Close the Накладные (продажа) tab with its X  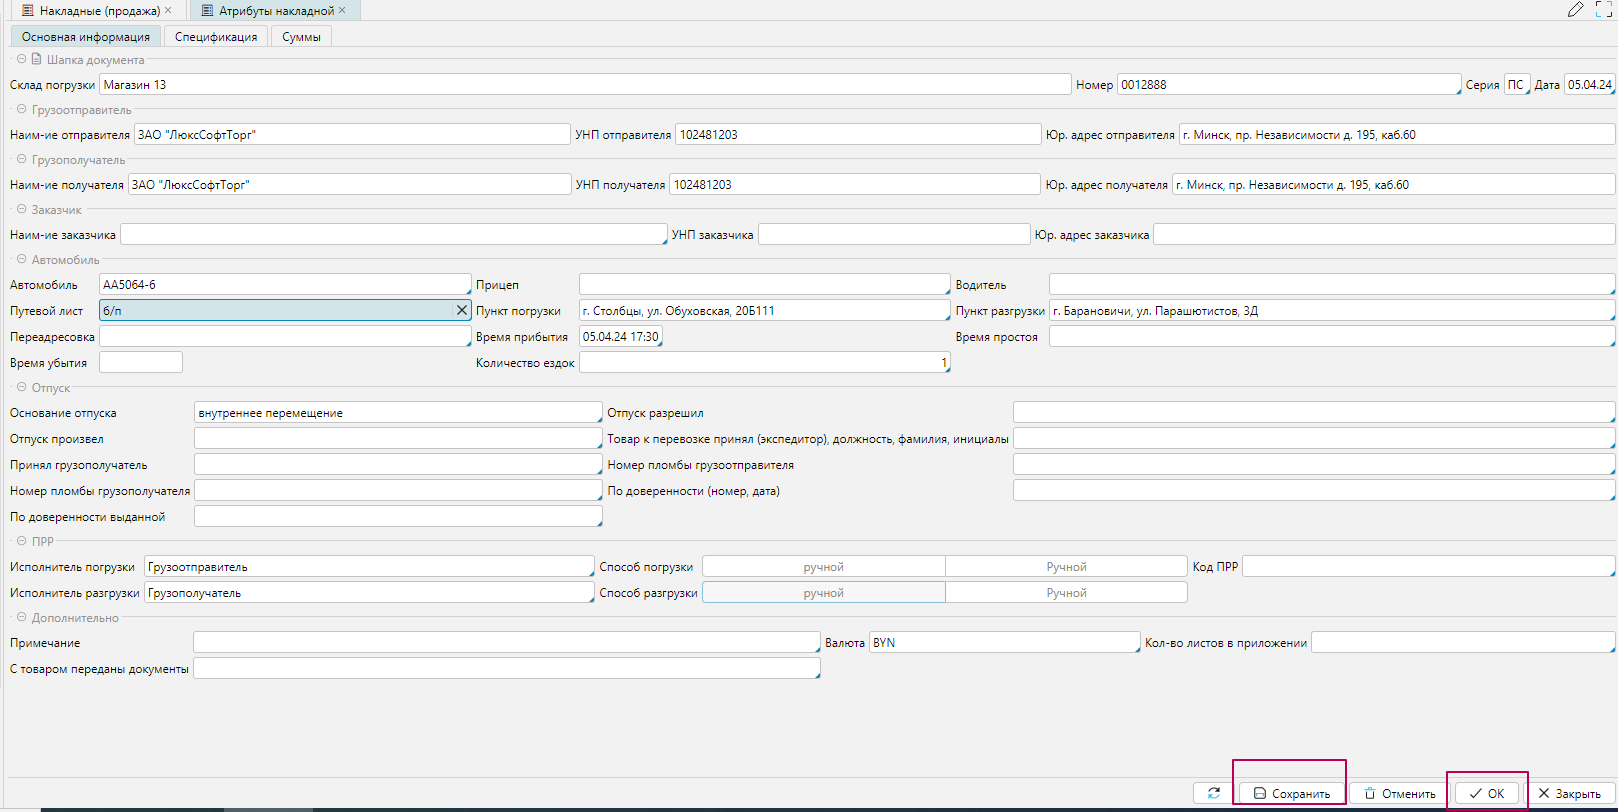(168, 10)
